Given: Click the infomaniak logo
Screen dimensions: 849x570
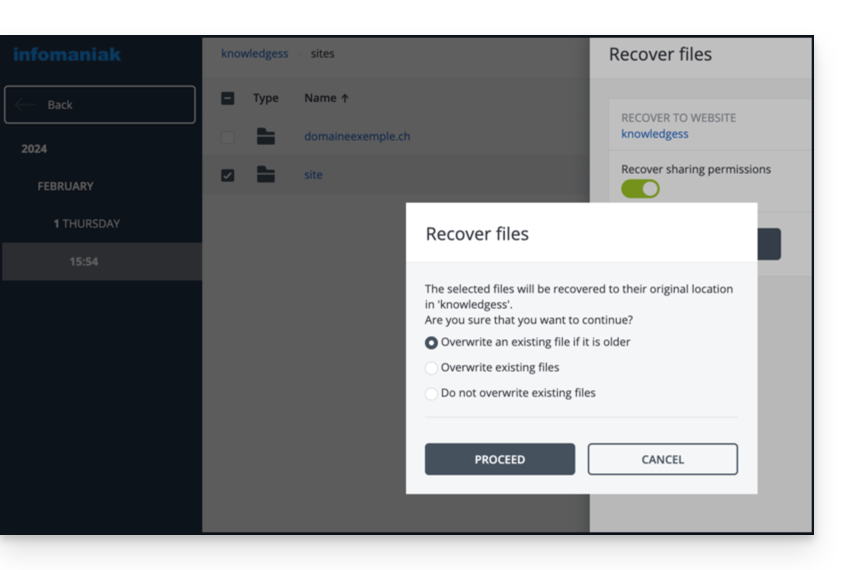Looking at the screenshot, I should (x=67, y=55).
